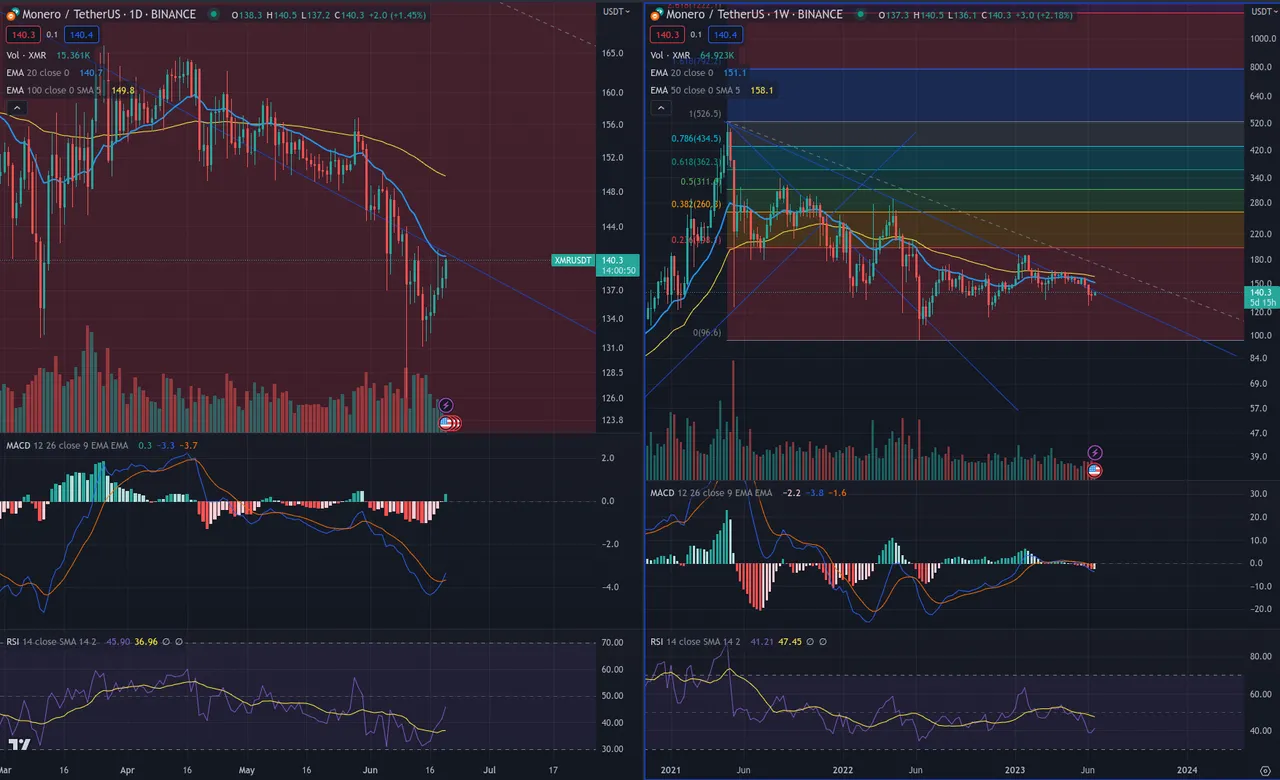This screenshot has width=1280, height=780.
Task: Click the +3.0 (+2.18%) change value on the 1W chart
Action: (x=1044, y=15)
